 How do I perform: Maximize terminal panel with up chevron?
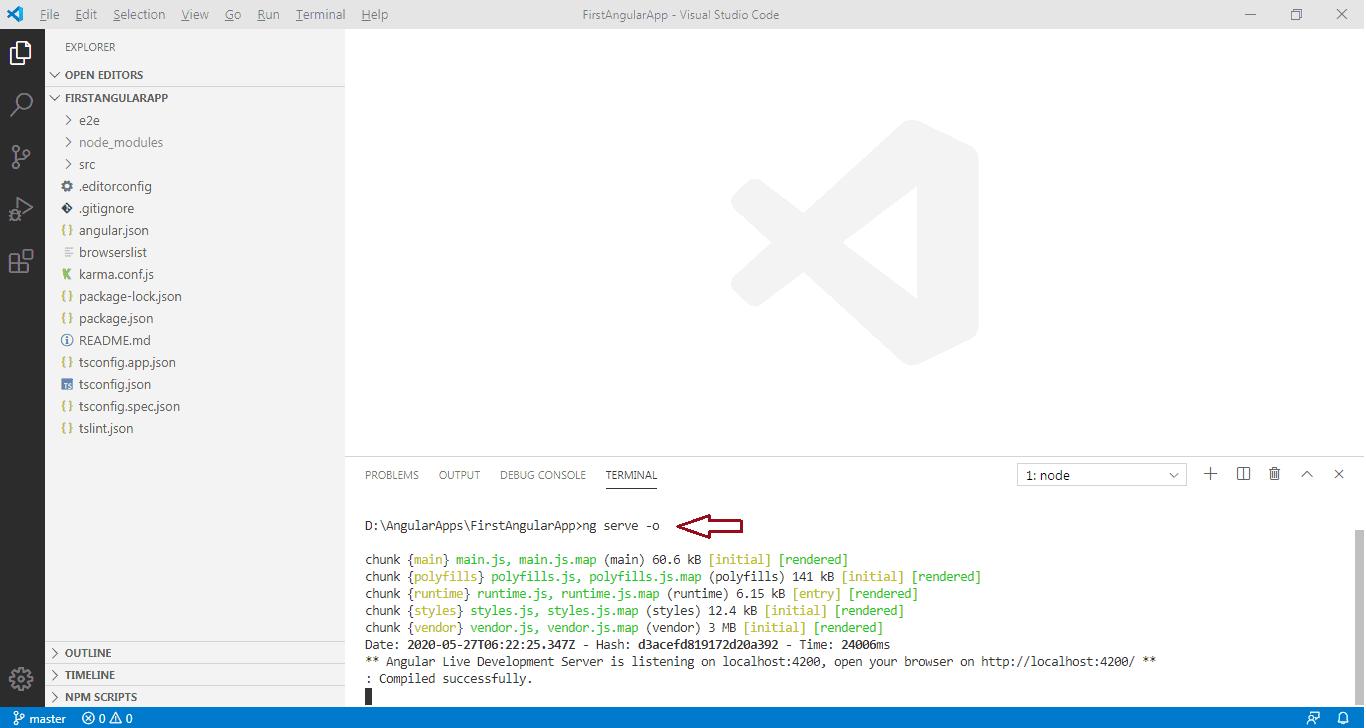coord(1306,474)
